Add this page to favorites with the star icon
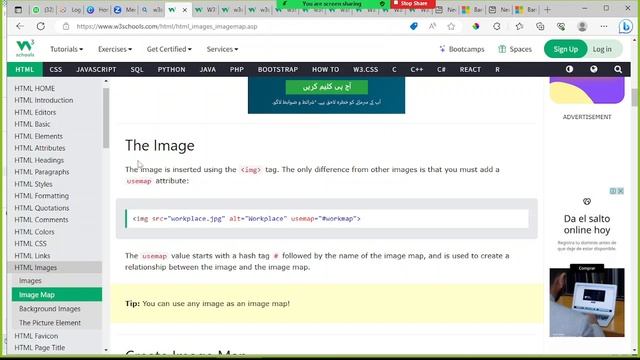This screenshot has height=360, width=640. (451, 27)
